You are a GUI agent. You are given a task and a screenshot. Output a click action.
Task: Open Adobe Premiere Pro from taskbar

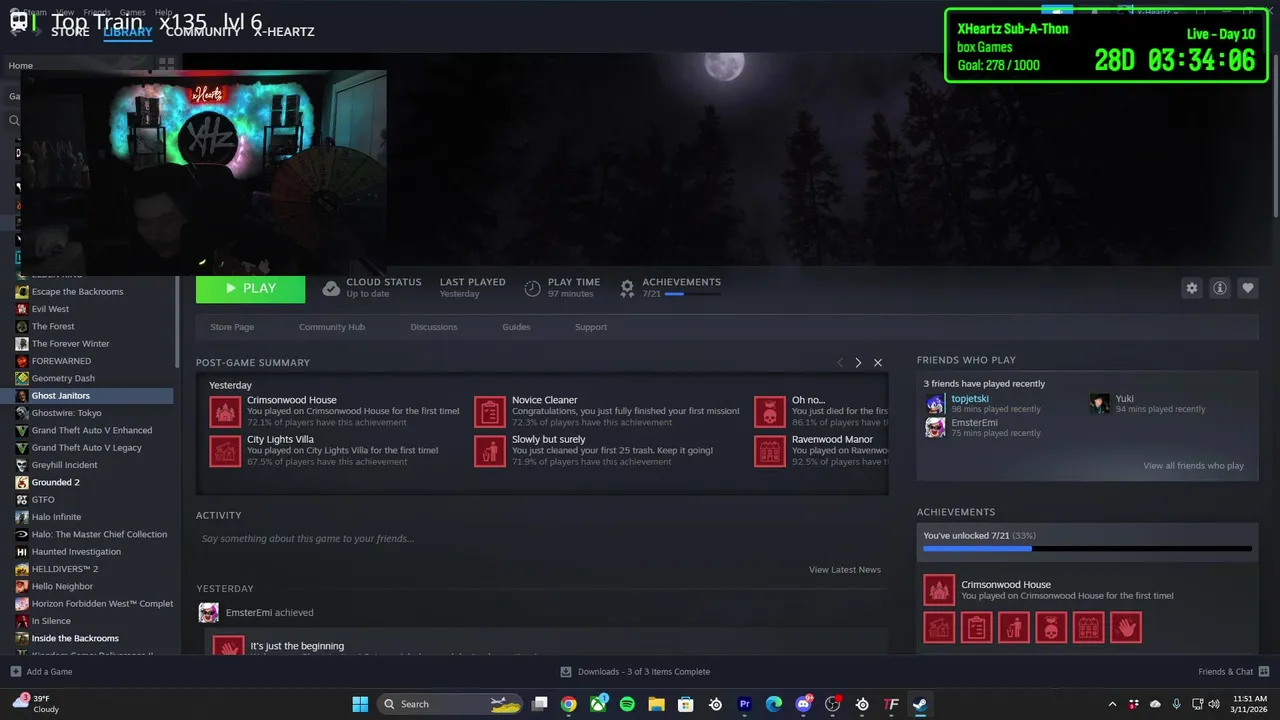pyautogui.click(x=744, y=704)
